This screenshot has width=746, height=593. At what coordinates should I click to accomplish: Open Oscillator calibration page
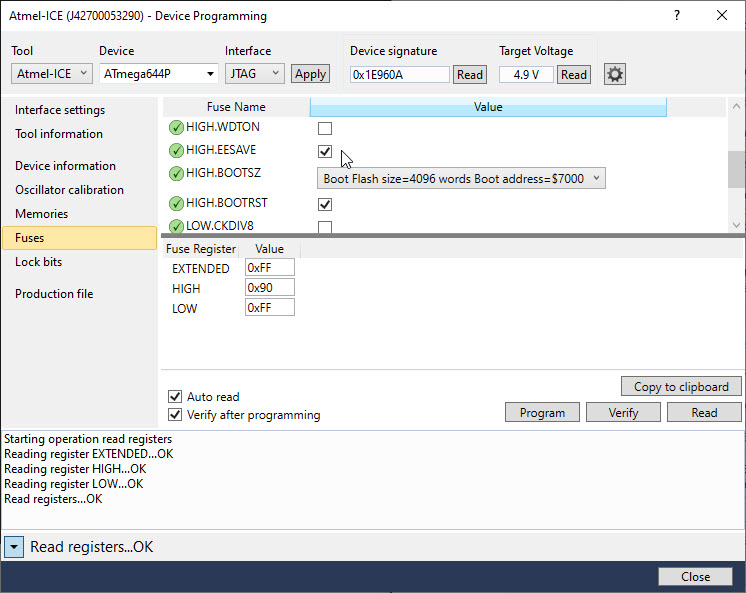69,190
